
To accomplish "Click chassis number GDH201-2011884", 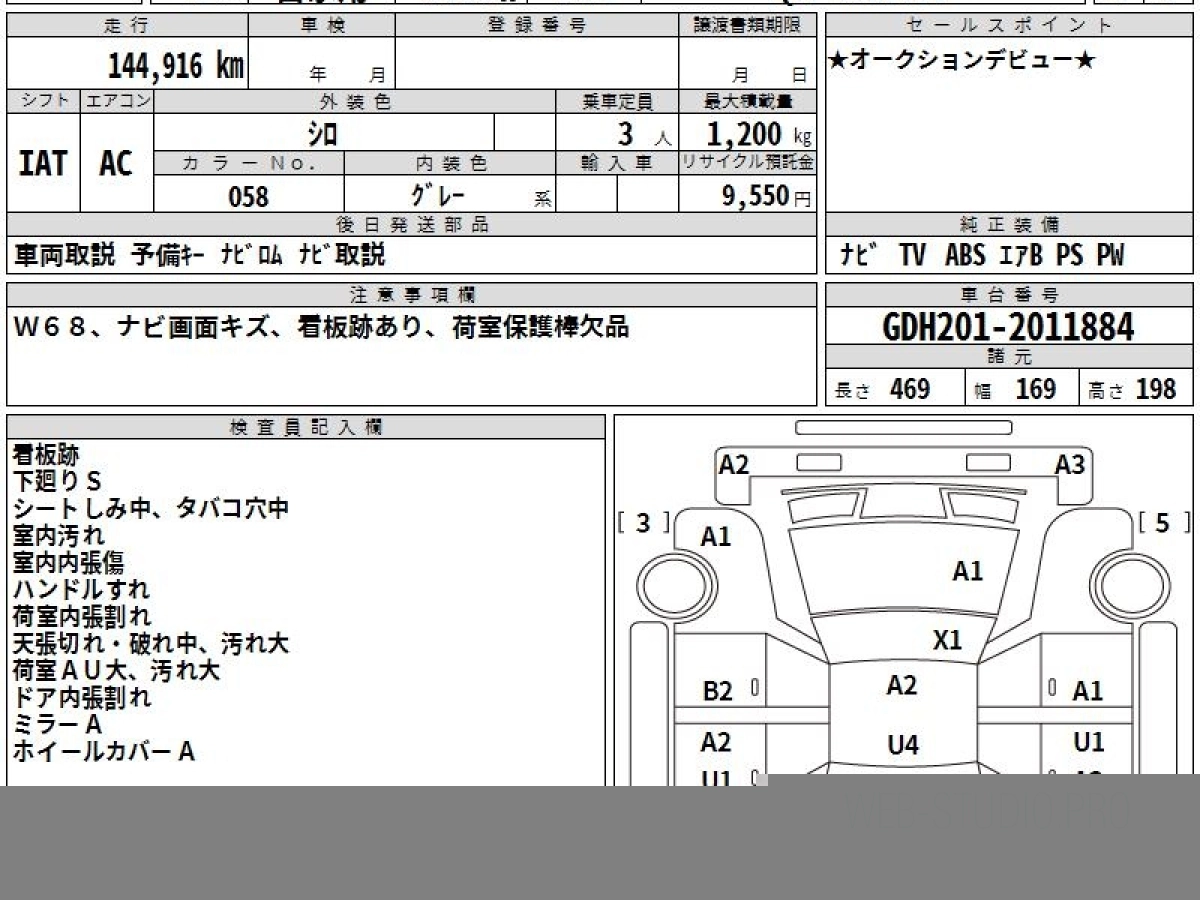I will tap(1009, 327).
